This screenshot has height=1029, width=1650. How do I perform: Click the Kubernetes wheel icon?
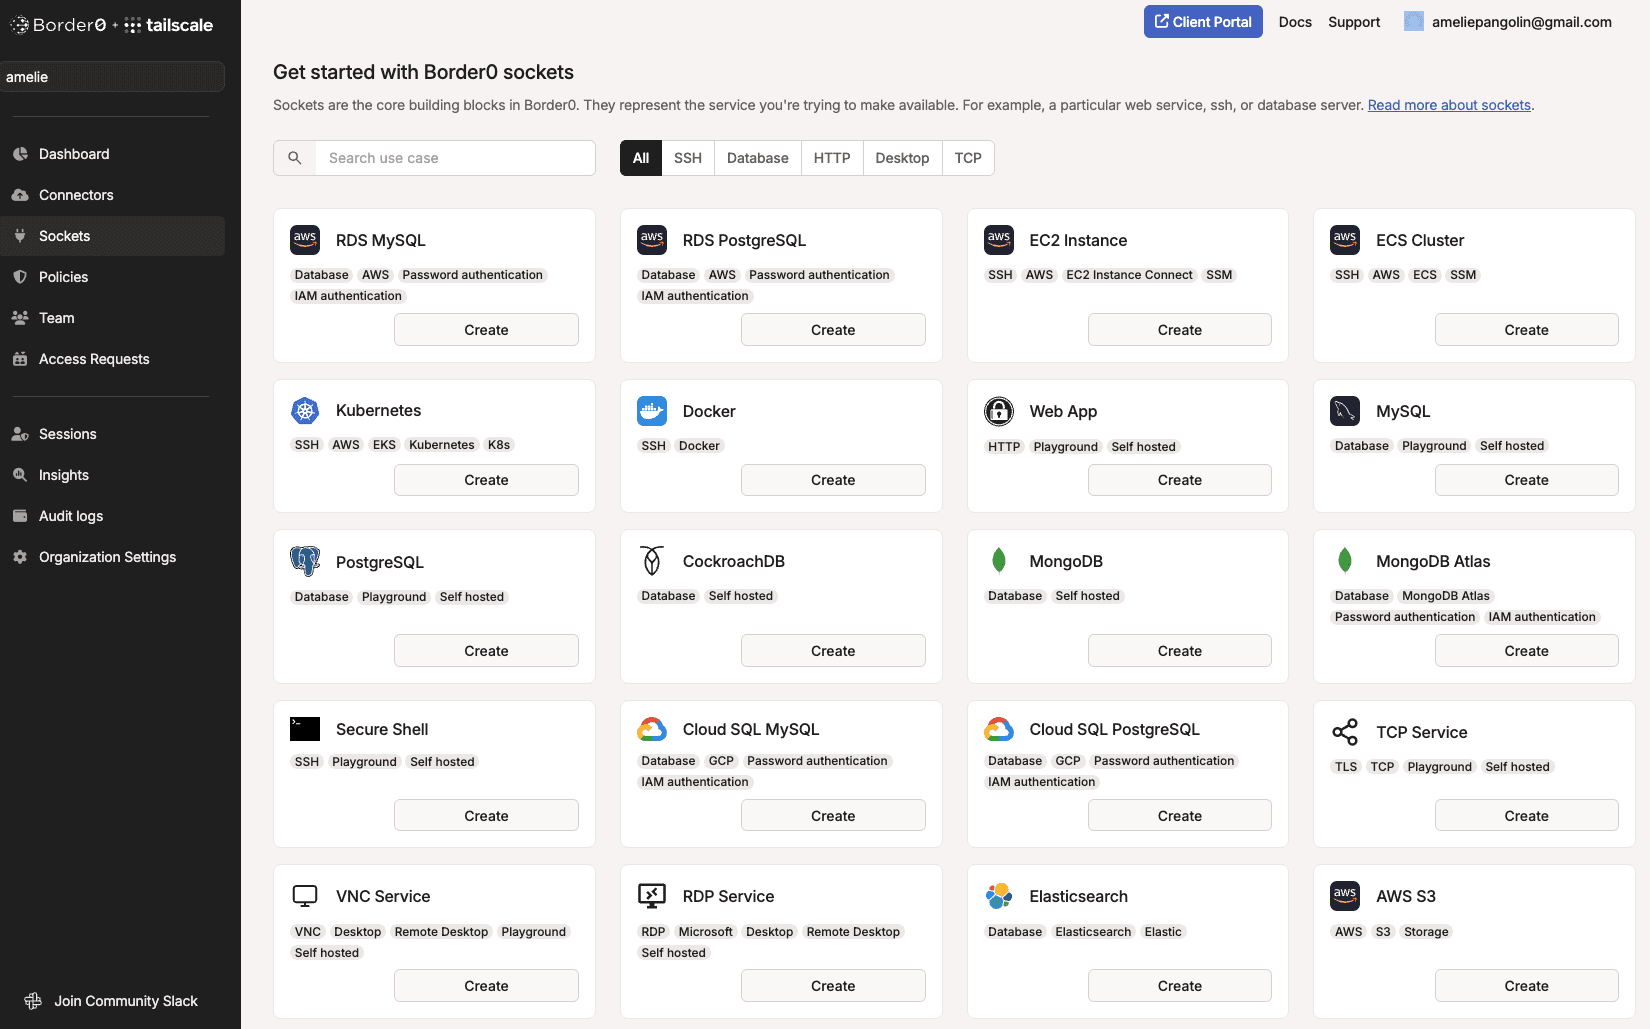click(305, 410)
